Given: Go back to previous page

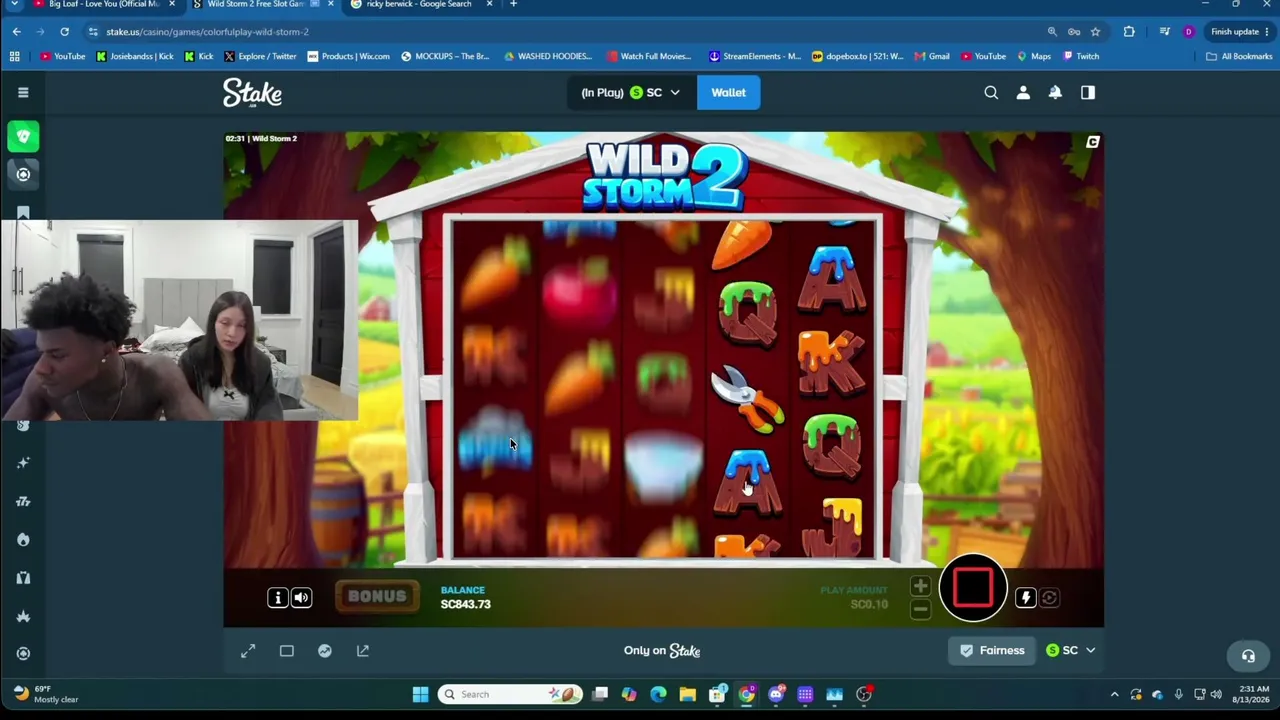Looking at the screenshot, I should point(17,32).
